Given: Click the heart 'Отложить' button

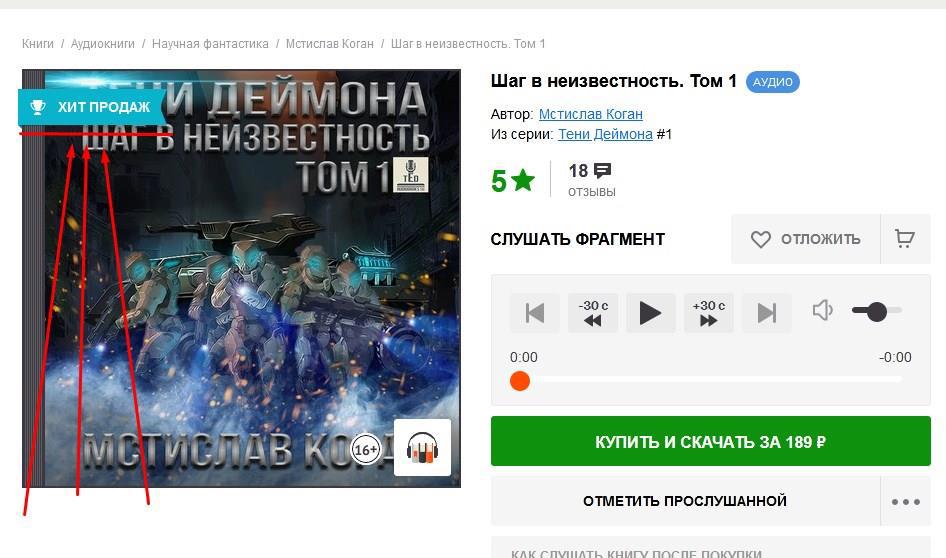Looking at the screenshot, I should [x=805, y=239].
